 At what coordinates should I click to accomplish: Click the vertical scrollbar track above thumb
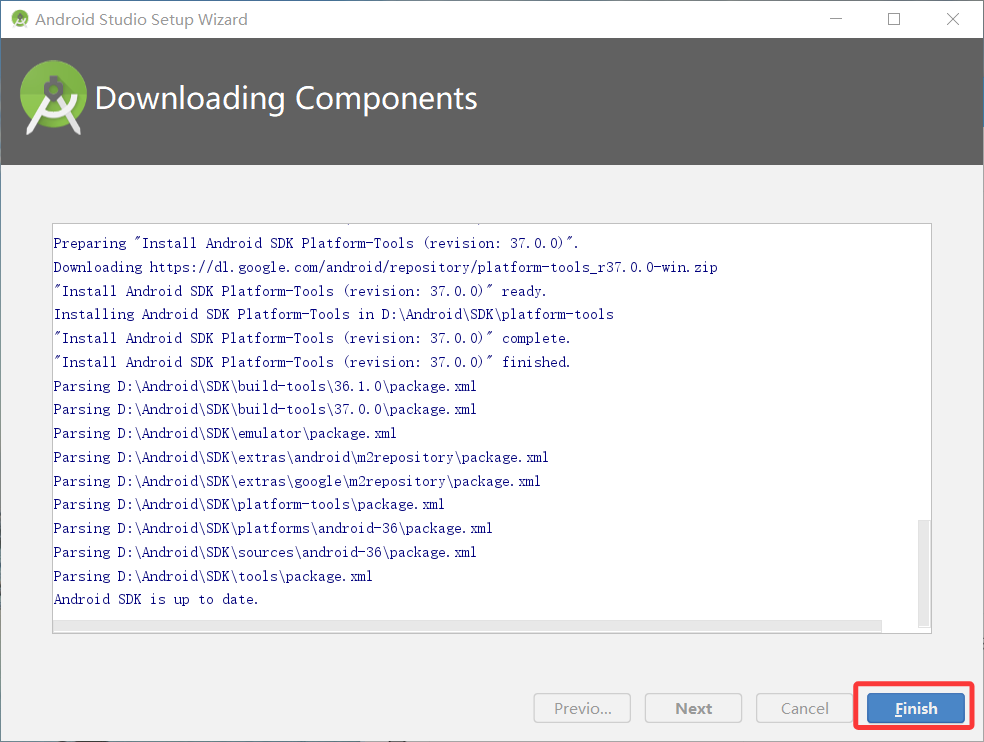pyautogui.click(x=924, y=372)
